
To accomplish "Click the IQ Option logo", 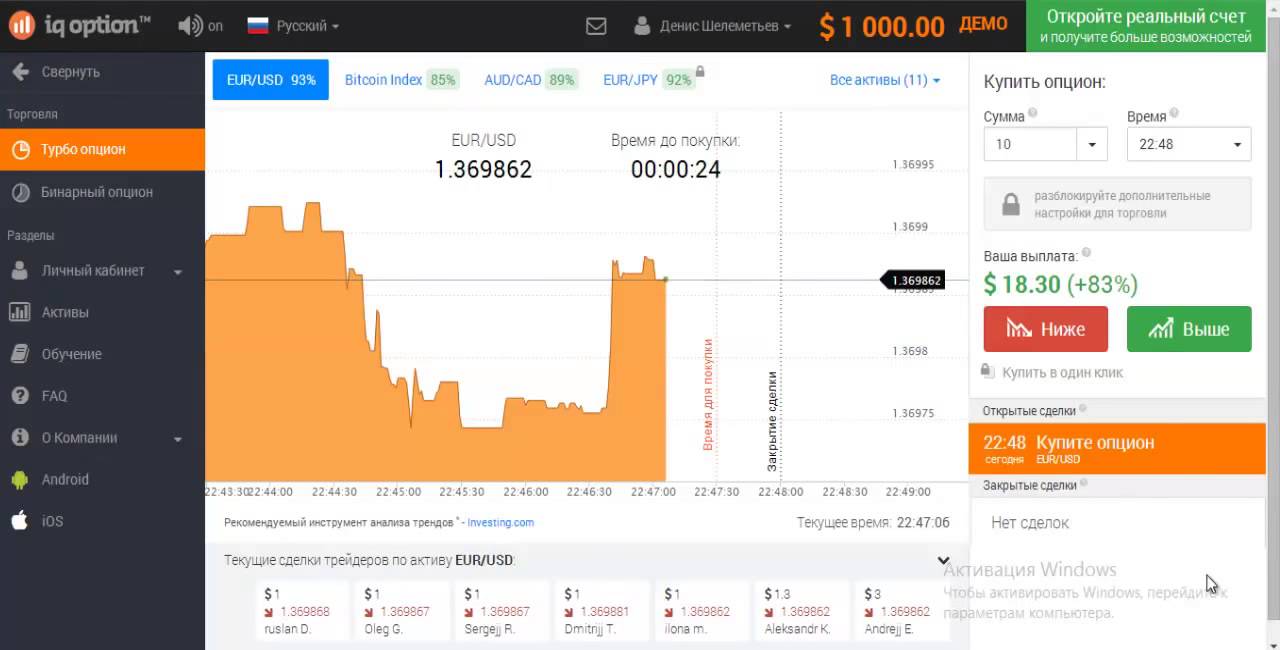I will pyautogui.click(x=80, y=25).
